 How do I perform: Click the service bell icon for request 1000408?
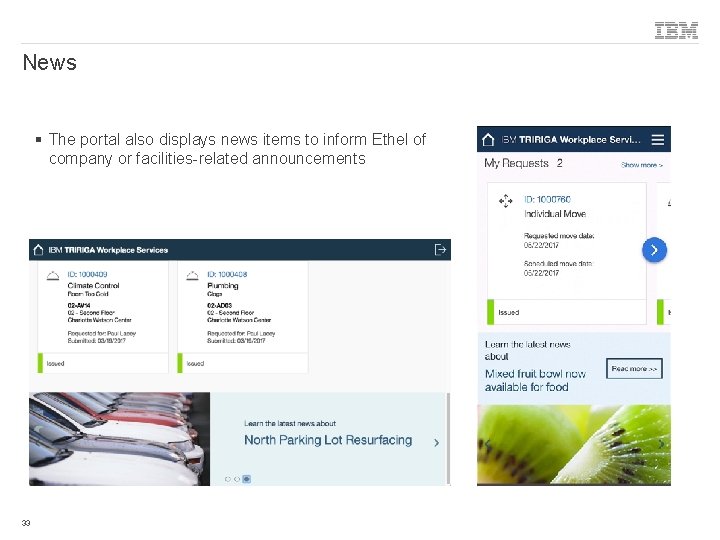pos(192,276)
